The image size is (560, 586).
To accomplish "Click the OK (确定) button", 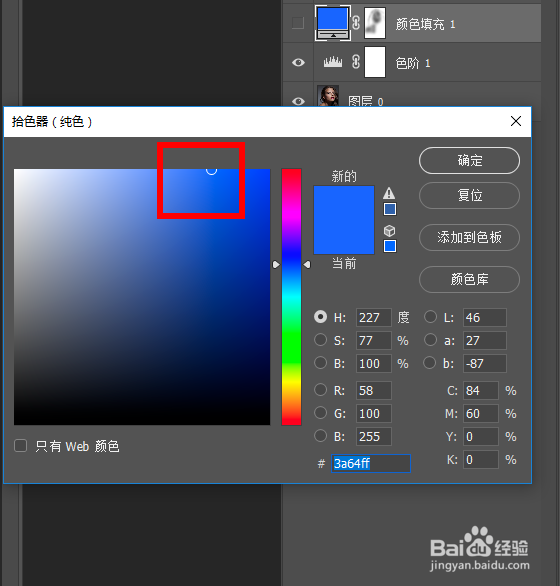I will (x=470, y=160).
